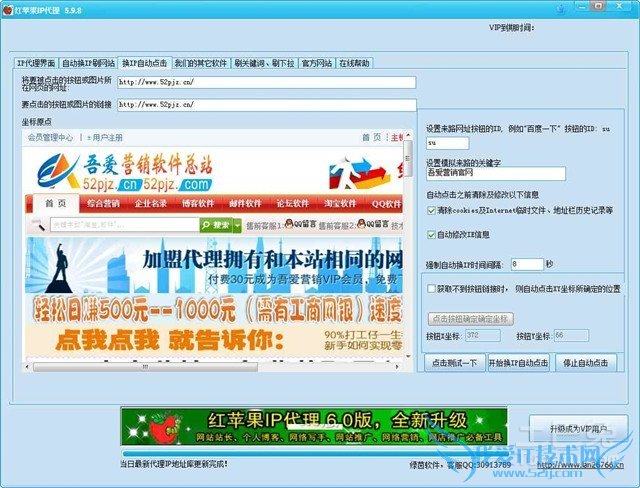Click the 点击按钮确定确定坐标 button
The image size is (640, 488).
(x=470, y=319)
